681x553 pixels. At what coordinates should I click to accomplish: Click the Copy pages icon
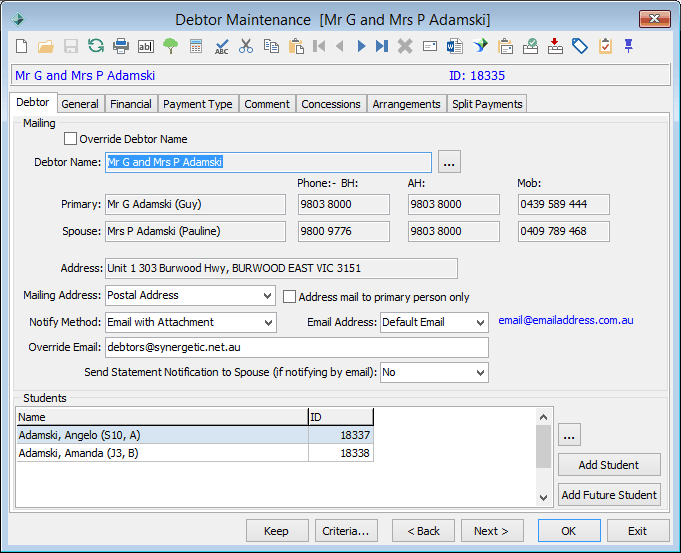[271, 46]
